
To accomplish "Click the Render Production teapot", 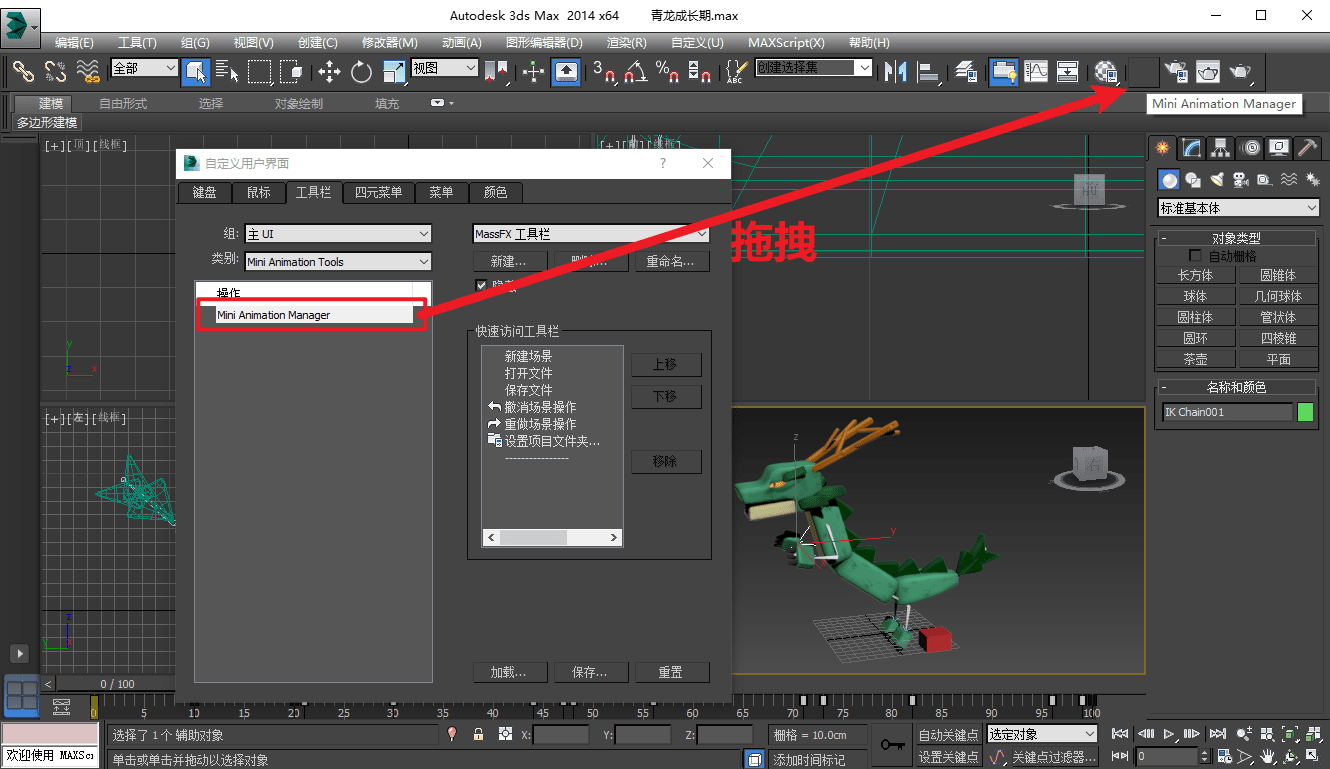I will tap(1240, 71).
